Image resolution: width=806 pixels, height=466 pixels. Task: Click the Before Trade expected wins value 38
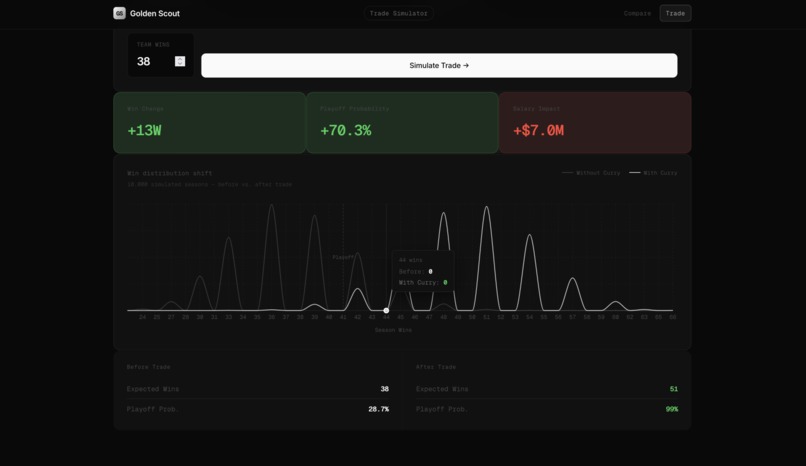coord(384,389)
